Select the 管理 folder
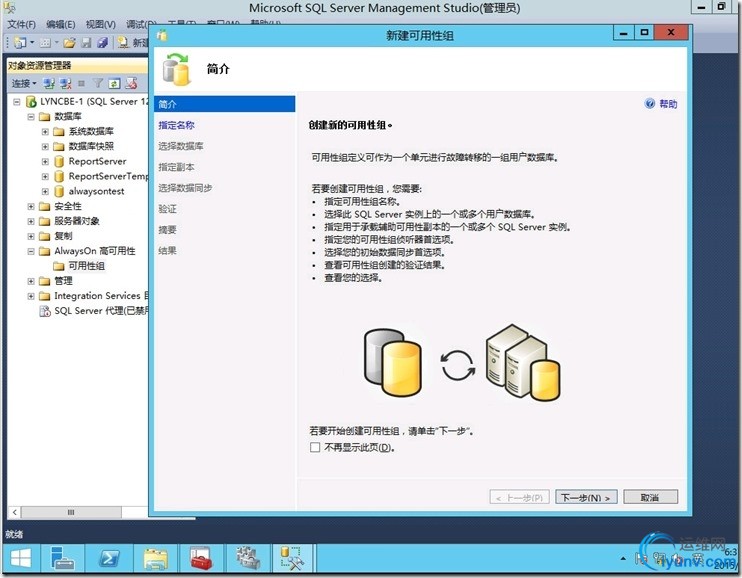The width and height of the screenshot is (742, 578). 63,281
